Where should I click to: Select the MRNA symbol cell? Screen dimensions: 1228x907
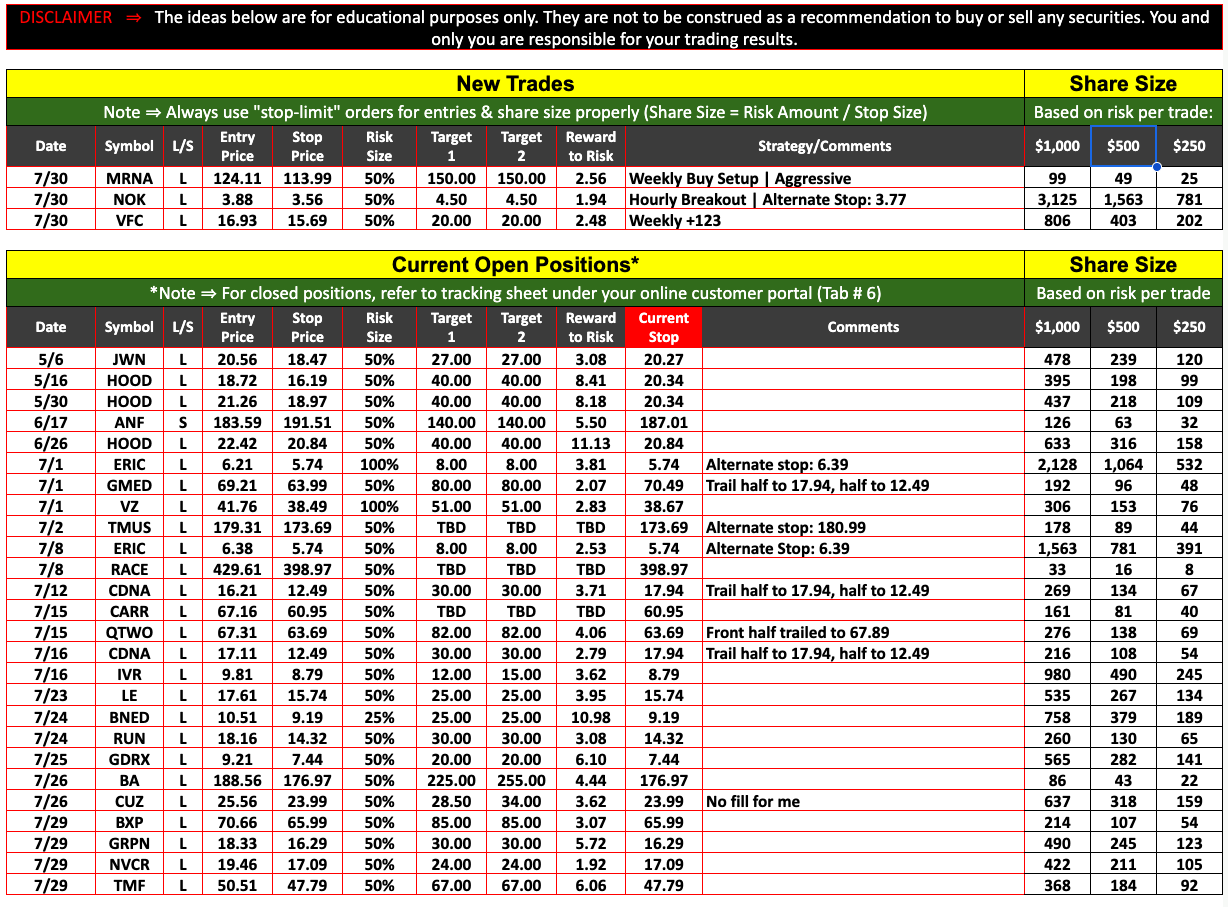[x=129, y=179]
